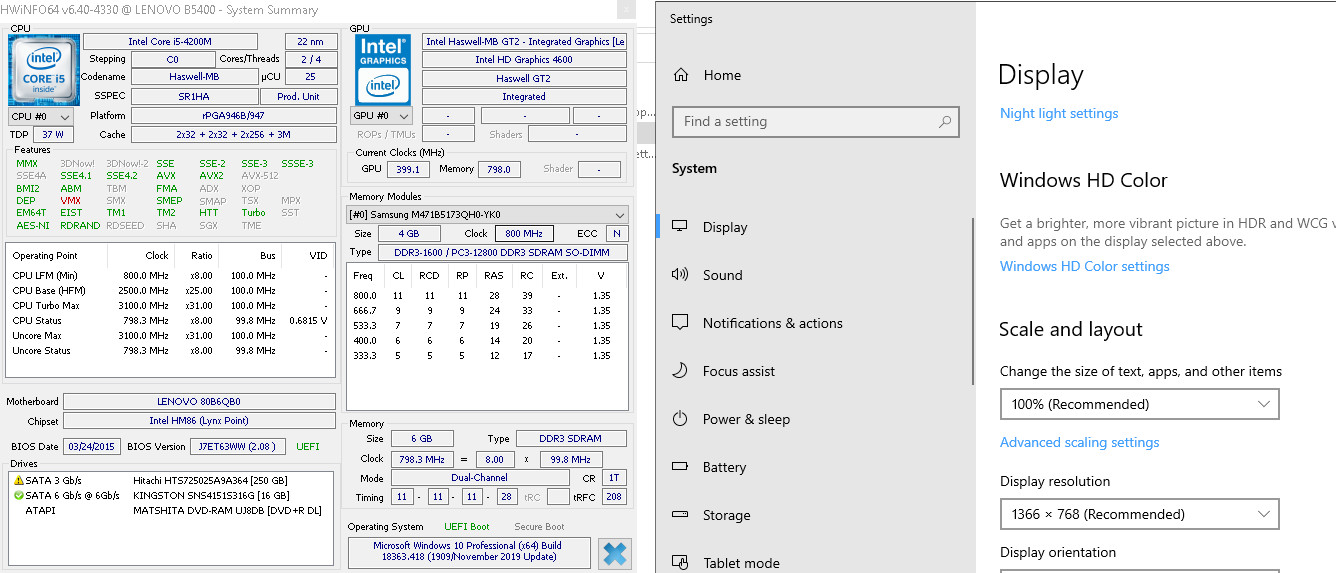The height and width of the screenshot is (573, 1336).
Task: Click the rPGA946B/947 platform field
Action: coord(234,116)
